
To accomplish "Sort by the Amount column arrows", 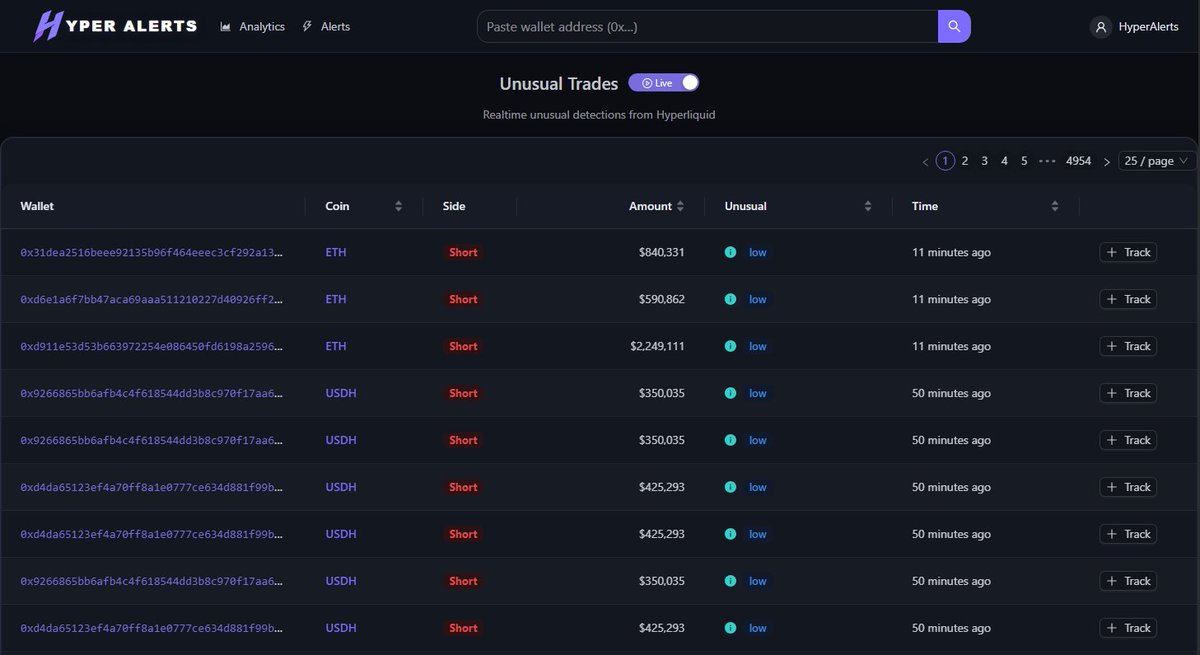I will tap(680, 206).
